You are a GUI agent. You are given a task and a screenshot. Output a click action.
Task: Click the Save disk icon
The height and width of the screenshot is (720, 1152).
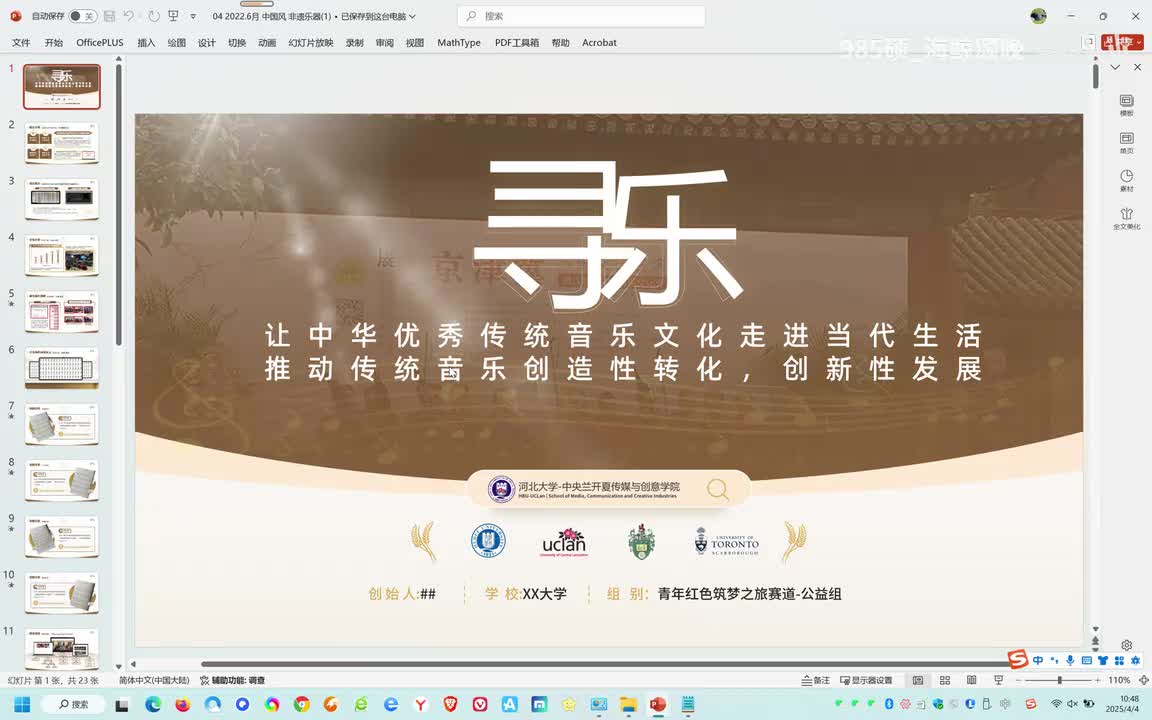point(109,16)
